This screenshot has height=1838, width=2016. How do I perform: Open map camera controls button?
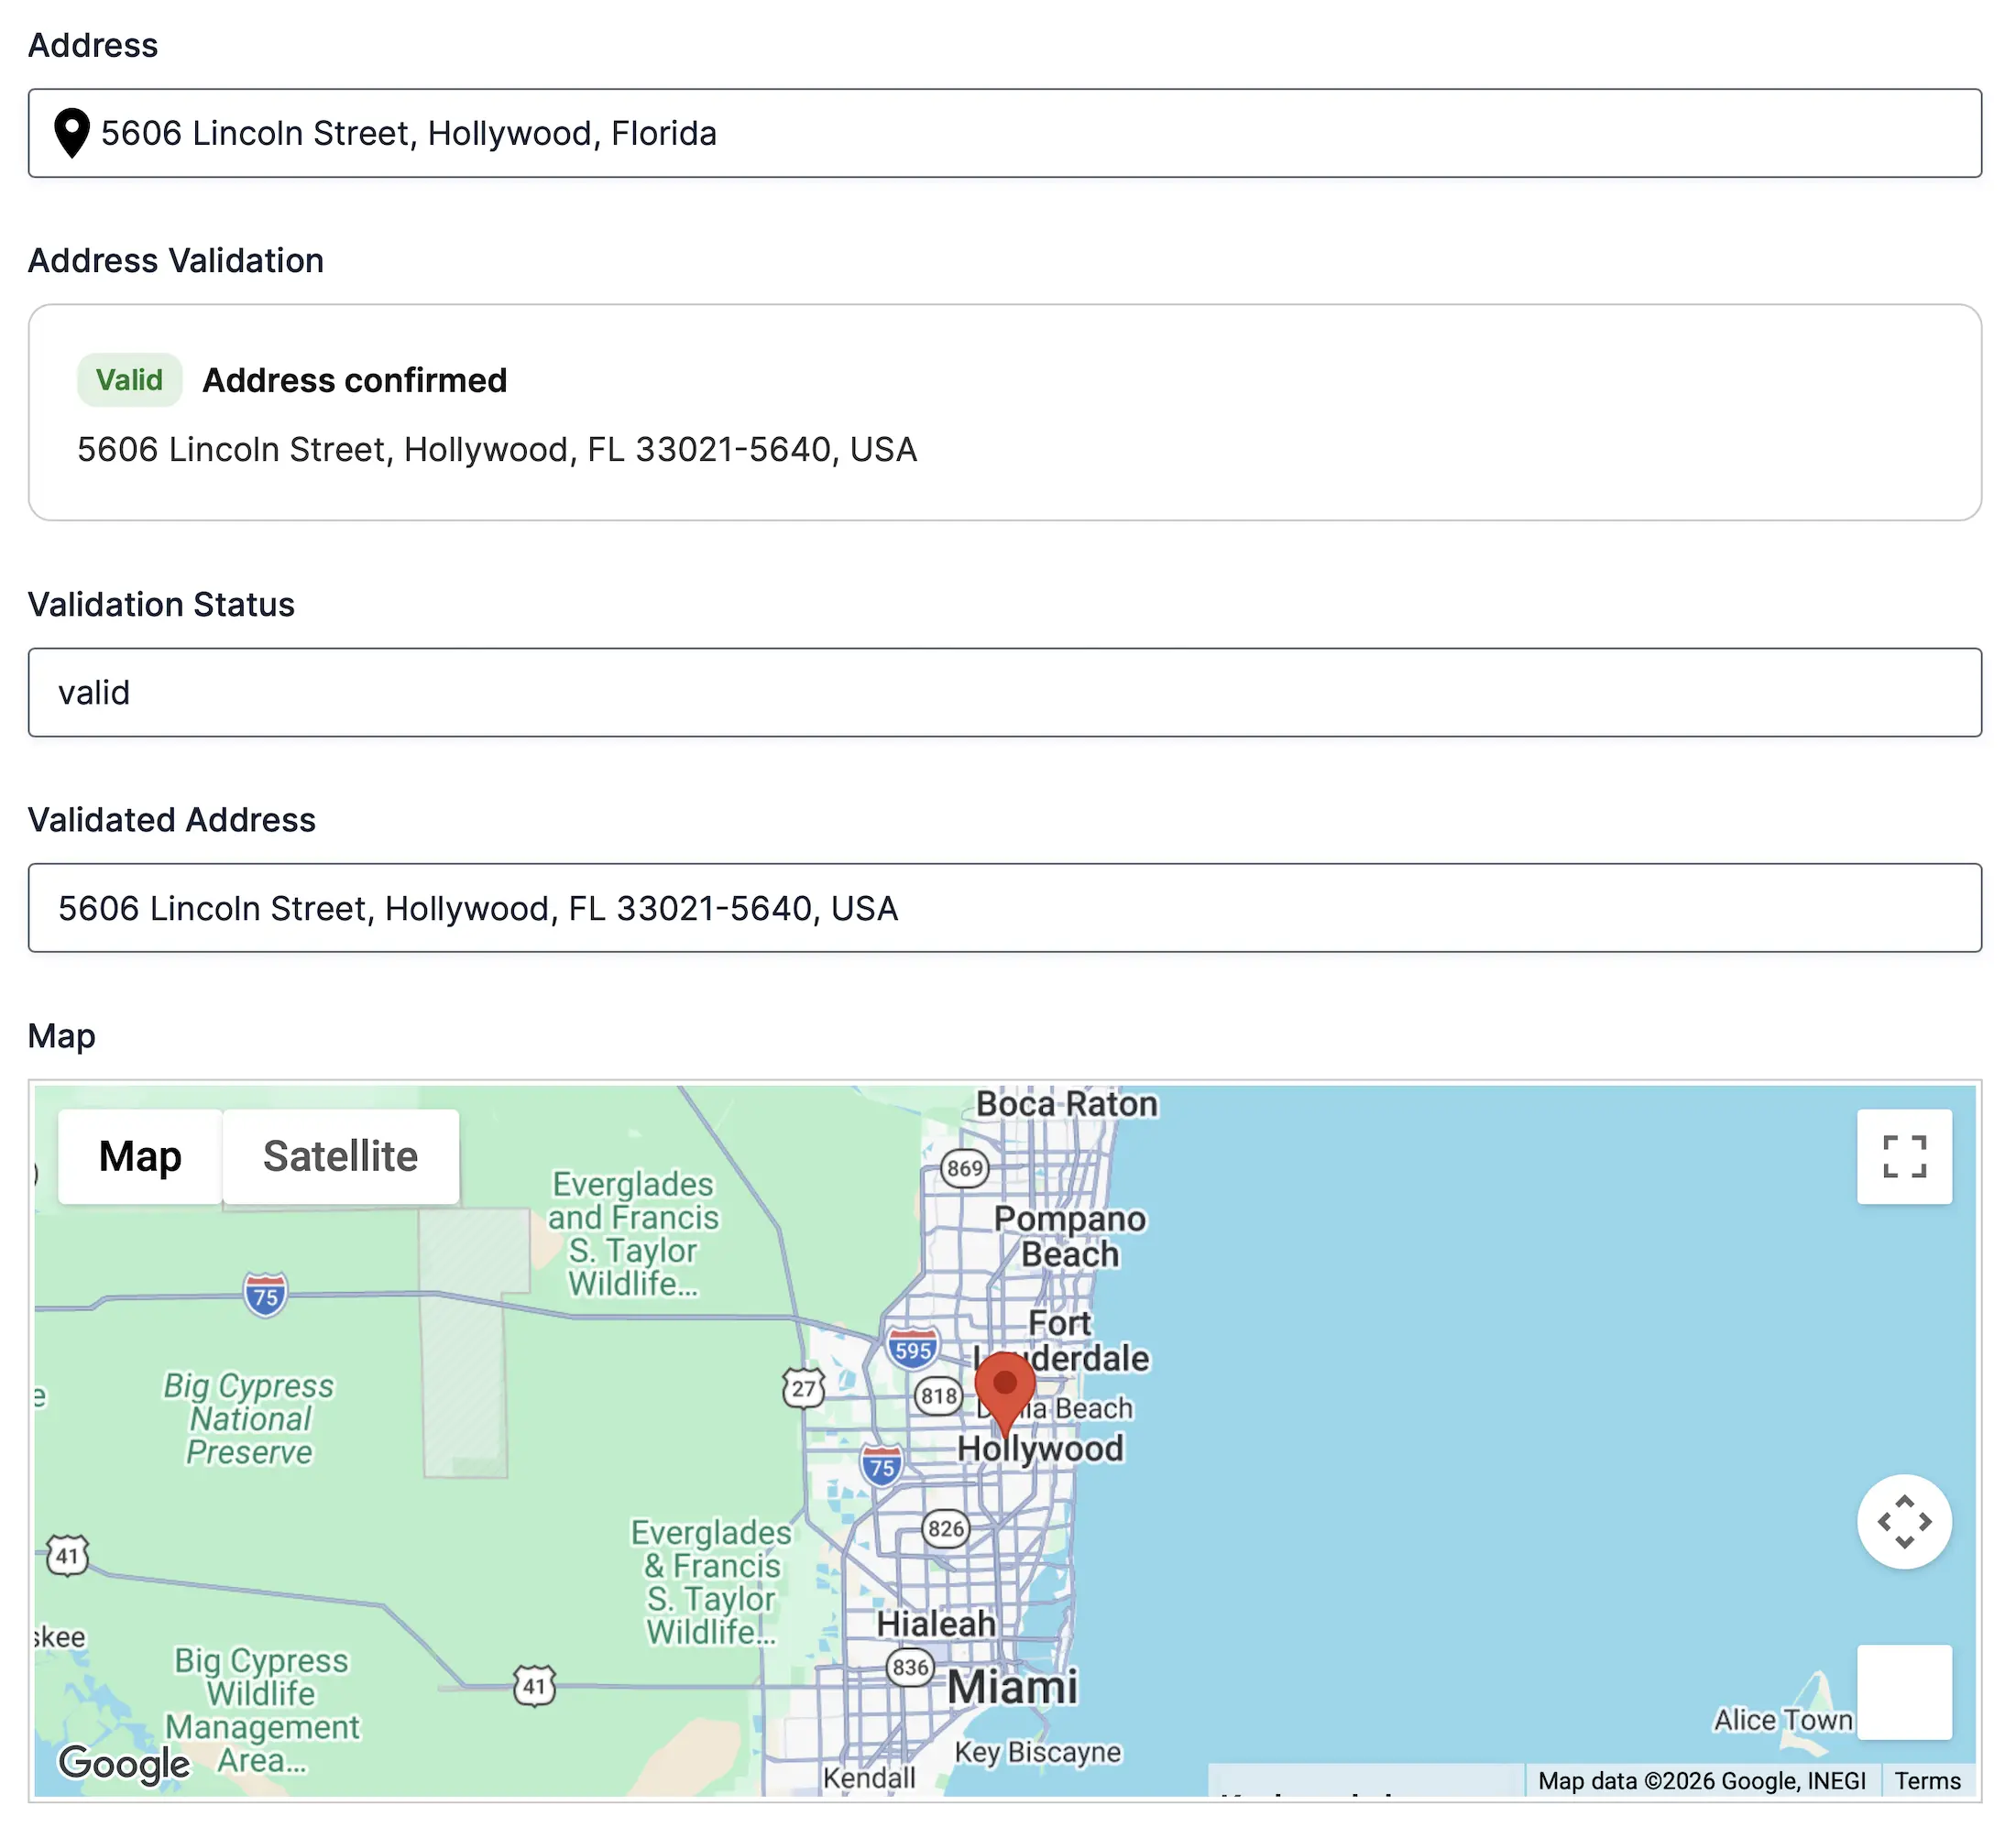click(x=1904, y=1522)
